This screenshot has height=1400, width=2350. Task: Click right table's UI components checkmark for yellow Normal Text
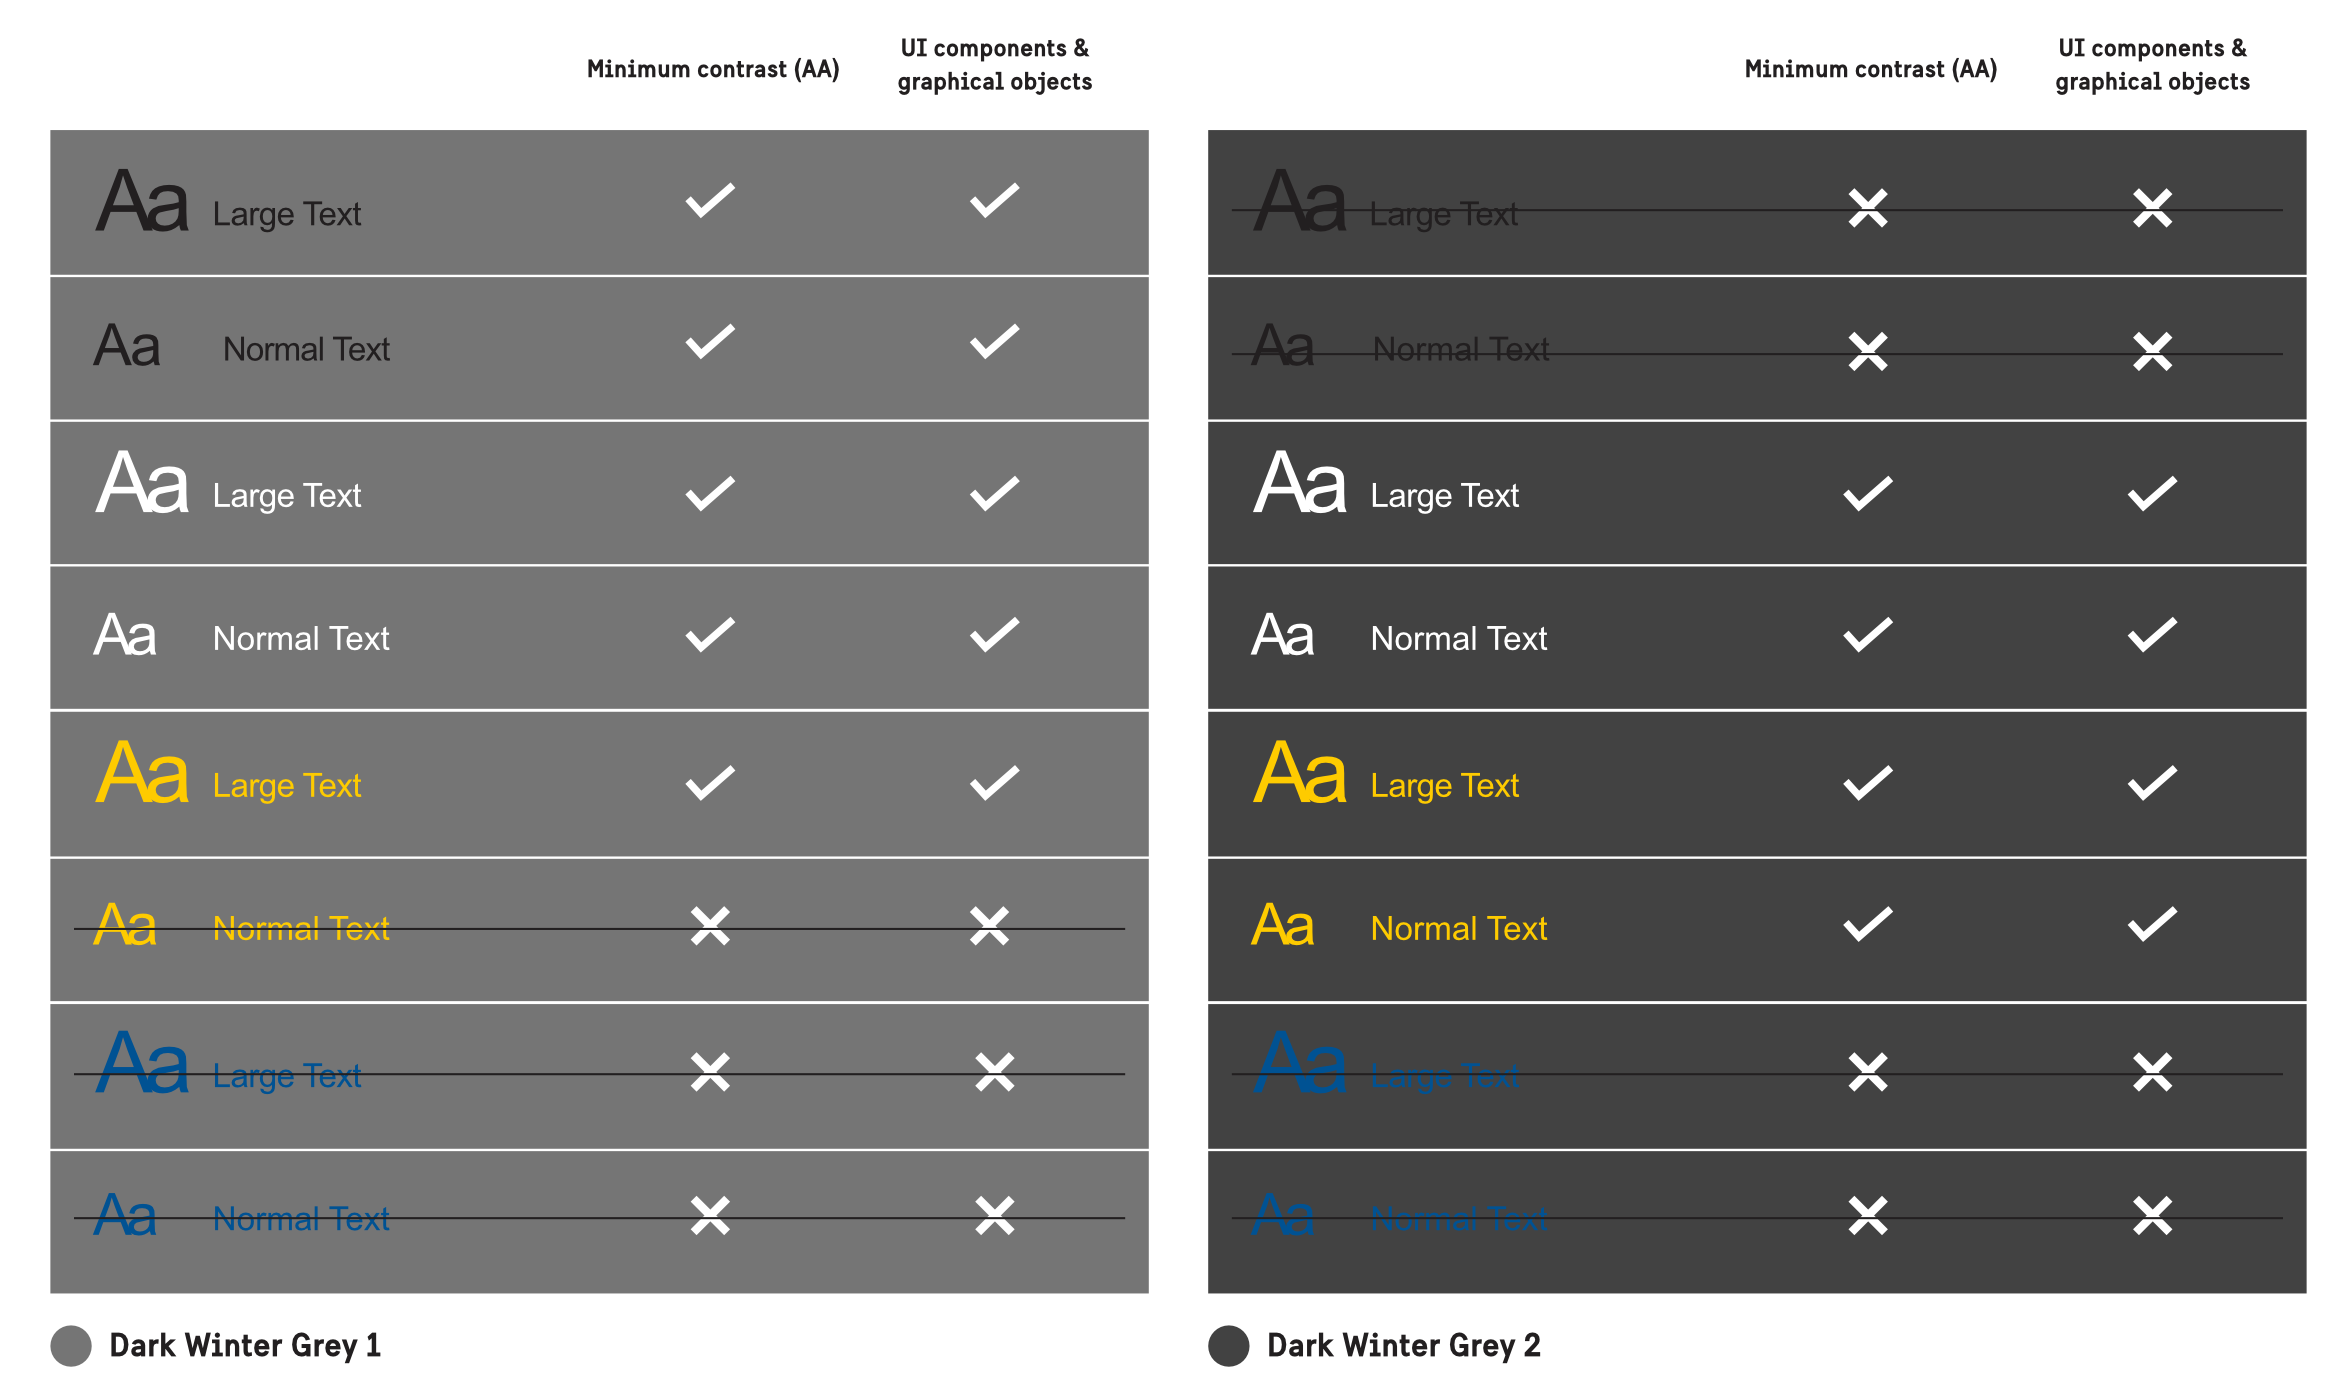[x=2152, y=925]
